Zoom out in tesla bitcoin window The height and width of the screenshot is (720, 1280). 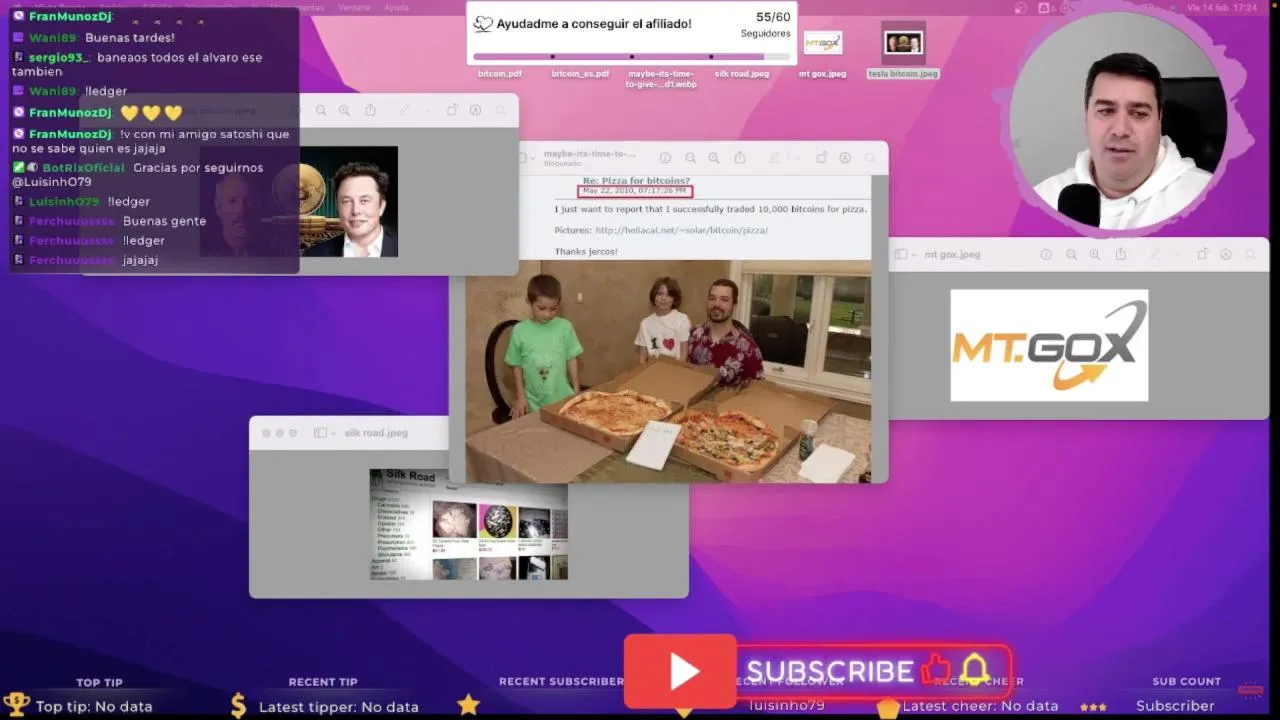coord(321,111)
